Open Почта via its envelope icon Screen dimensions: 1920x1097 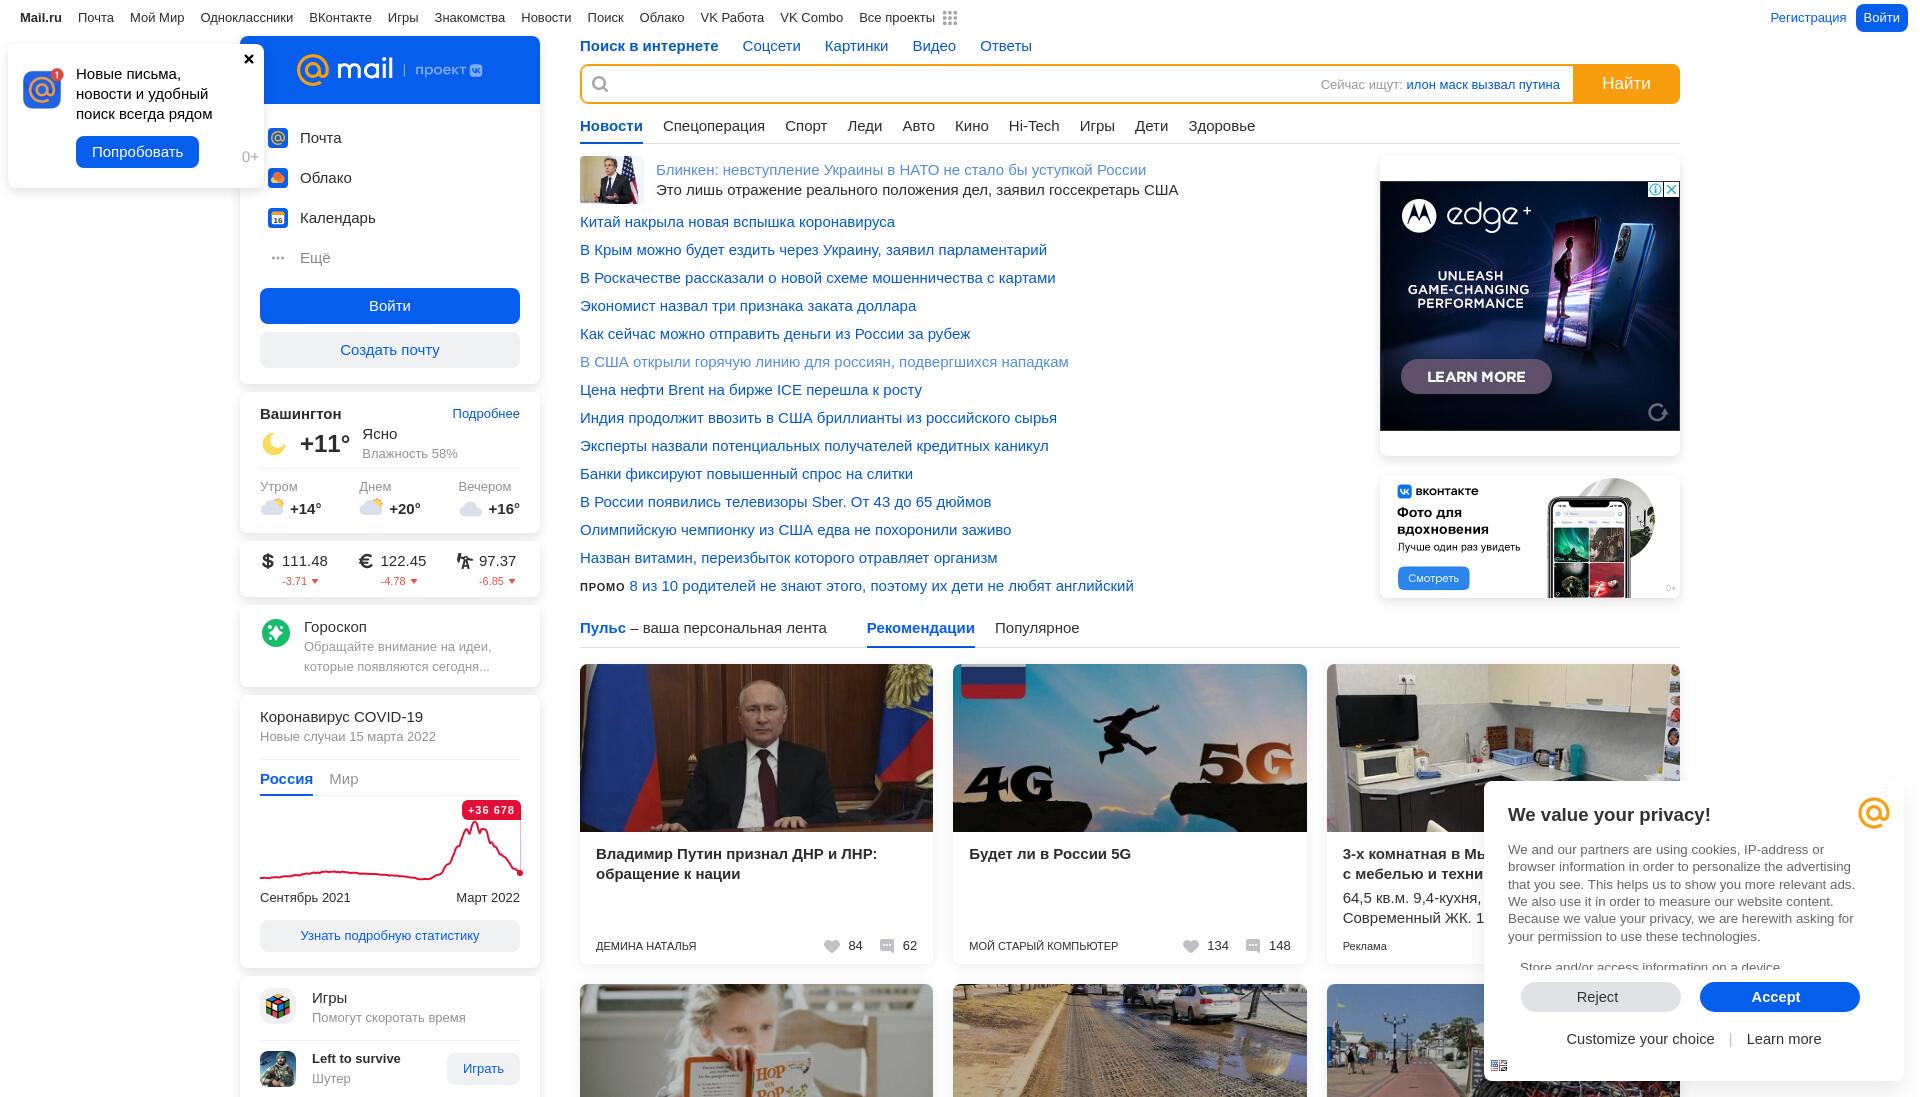point(278,138)
